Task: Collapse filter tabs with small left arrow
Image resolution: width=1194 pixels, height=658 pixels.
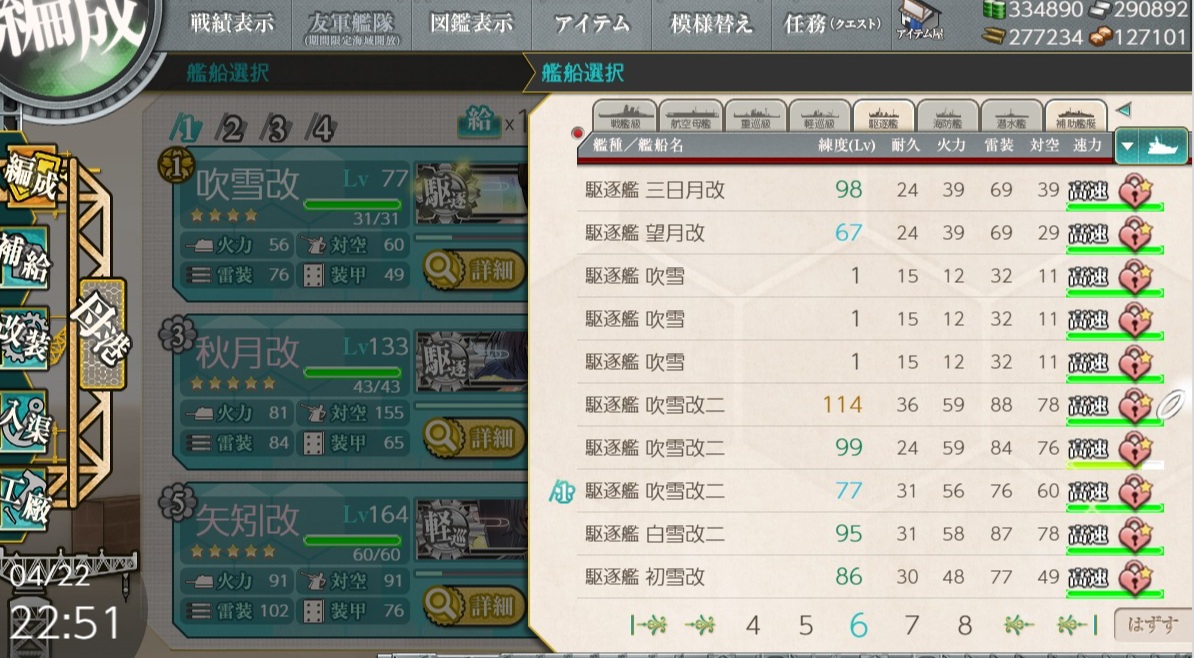Action: coord(1123,110)
